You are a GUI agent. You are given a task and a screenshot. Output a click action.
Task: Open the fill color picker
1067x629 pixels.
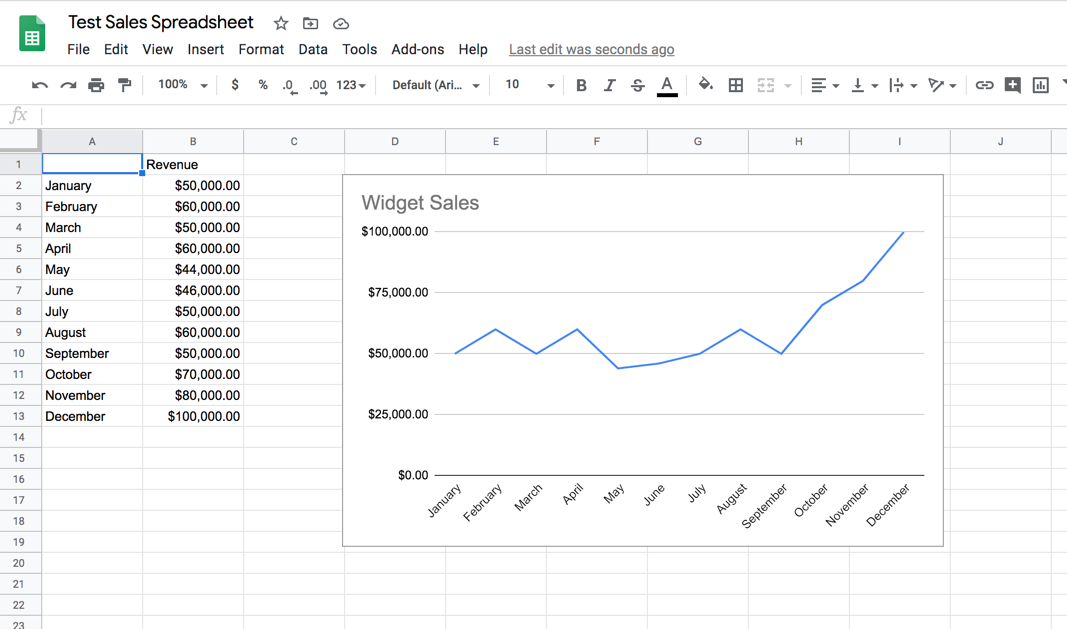706,84
